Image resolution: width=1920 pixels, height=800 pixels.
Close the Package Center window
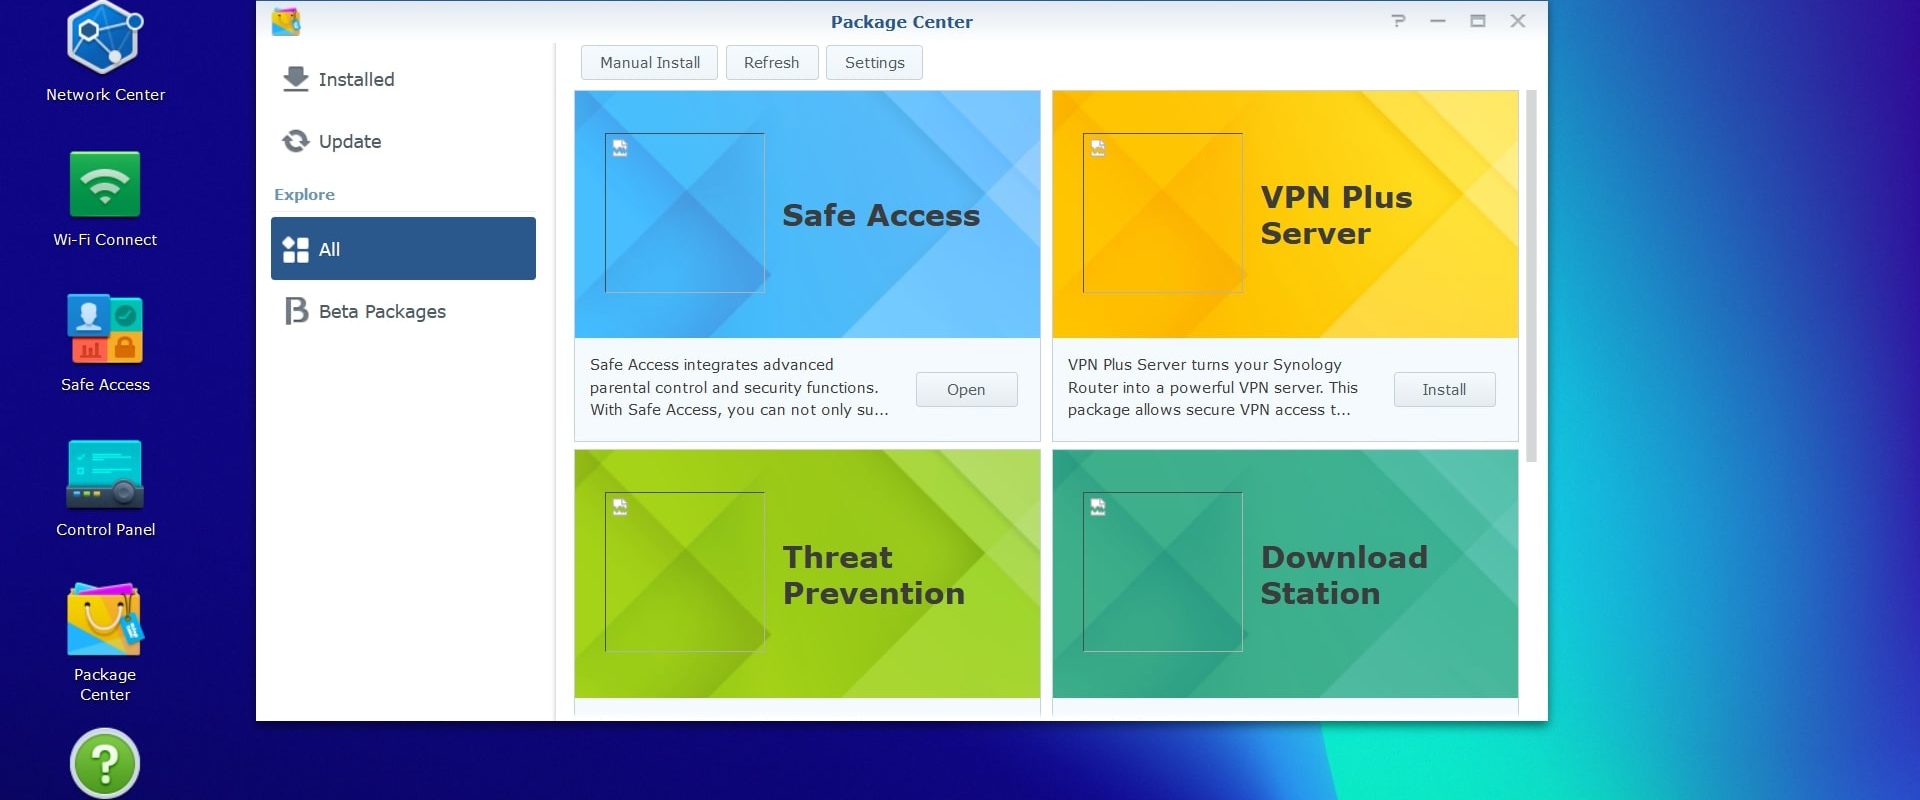(x=1518, y=21)
